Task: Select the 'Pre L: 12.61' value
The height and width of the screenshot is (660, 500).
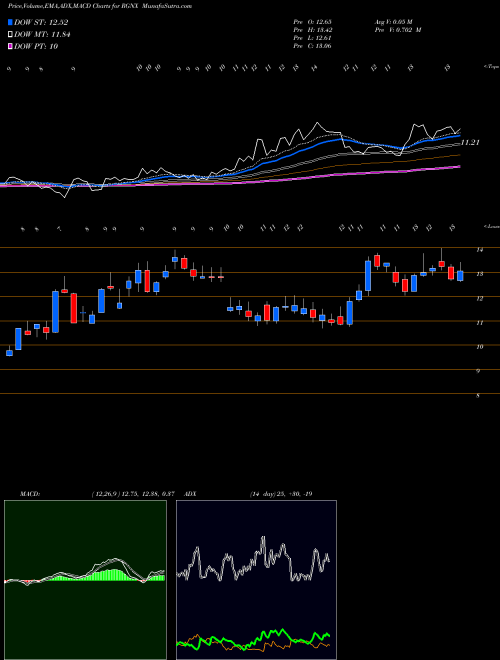Action: click(x=312, y=38)
